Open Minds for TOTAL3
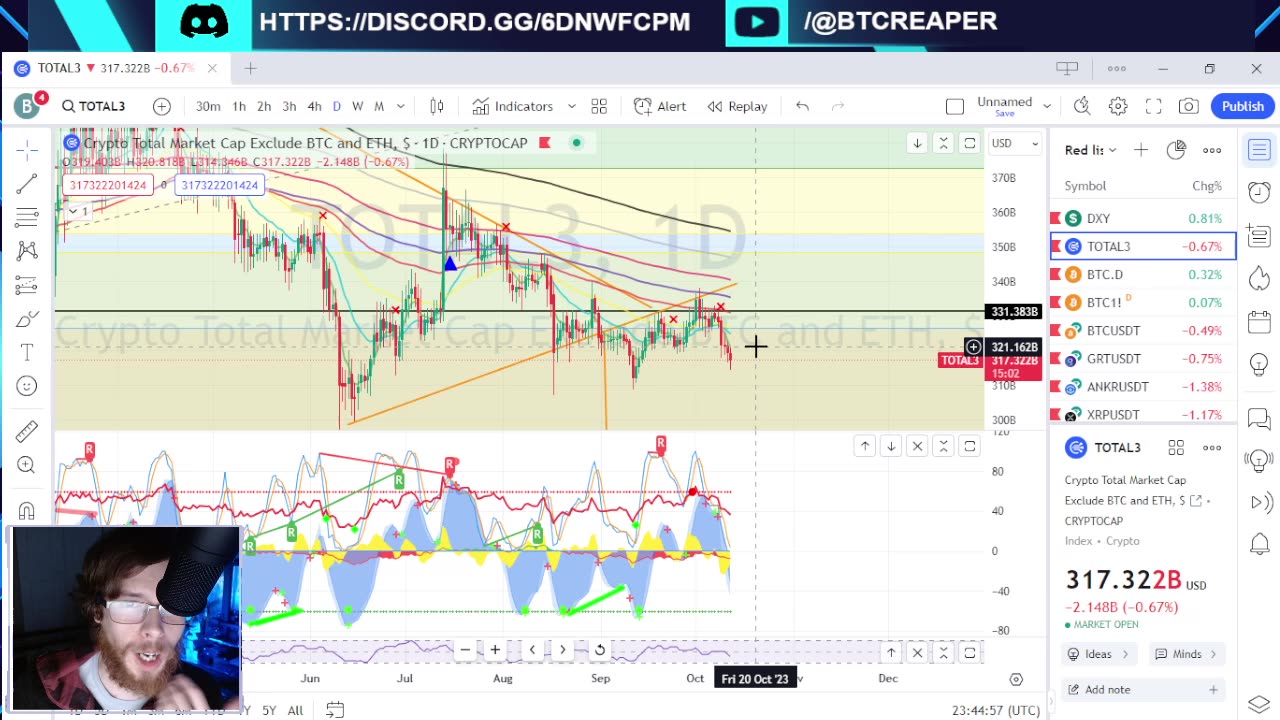The height and width of the screenshot is (720, 1280). coord(1186,654)
